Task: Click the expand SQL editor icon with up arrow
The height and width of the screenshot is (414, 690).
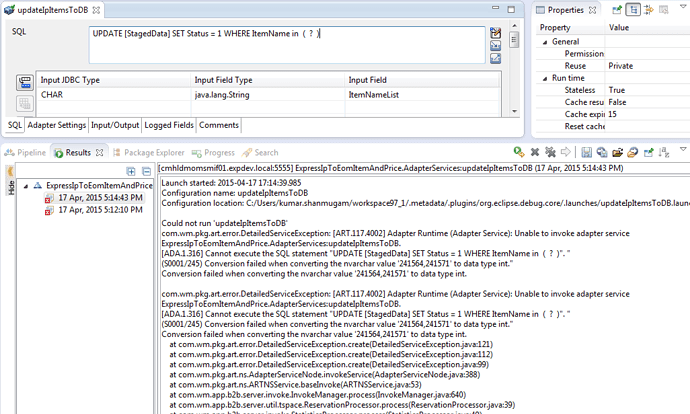Action: (x=495, y=58)
